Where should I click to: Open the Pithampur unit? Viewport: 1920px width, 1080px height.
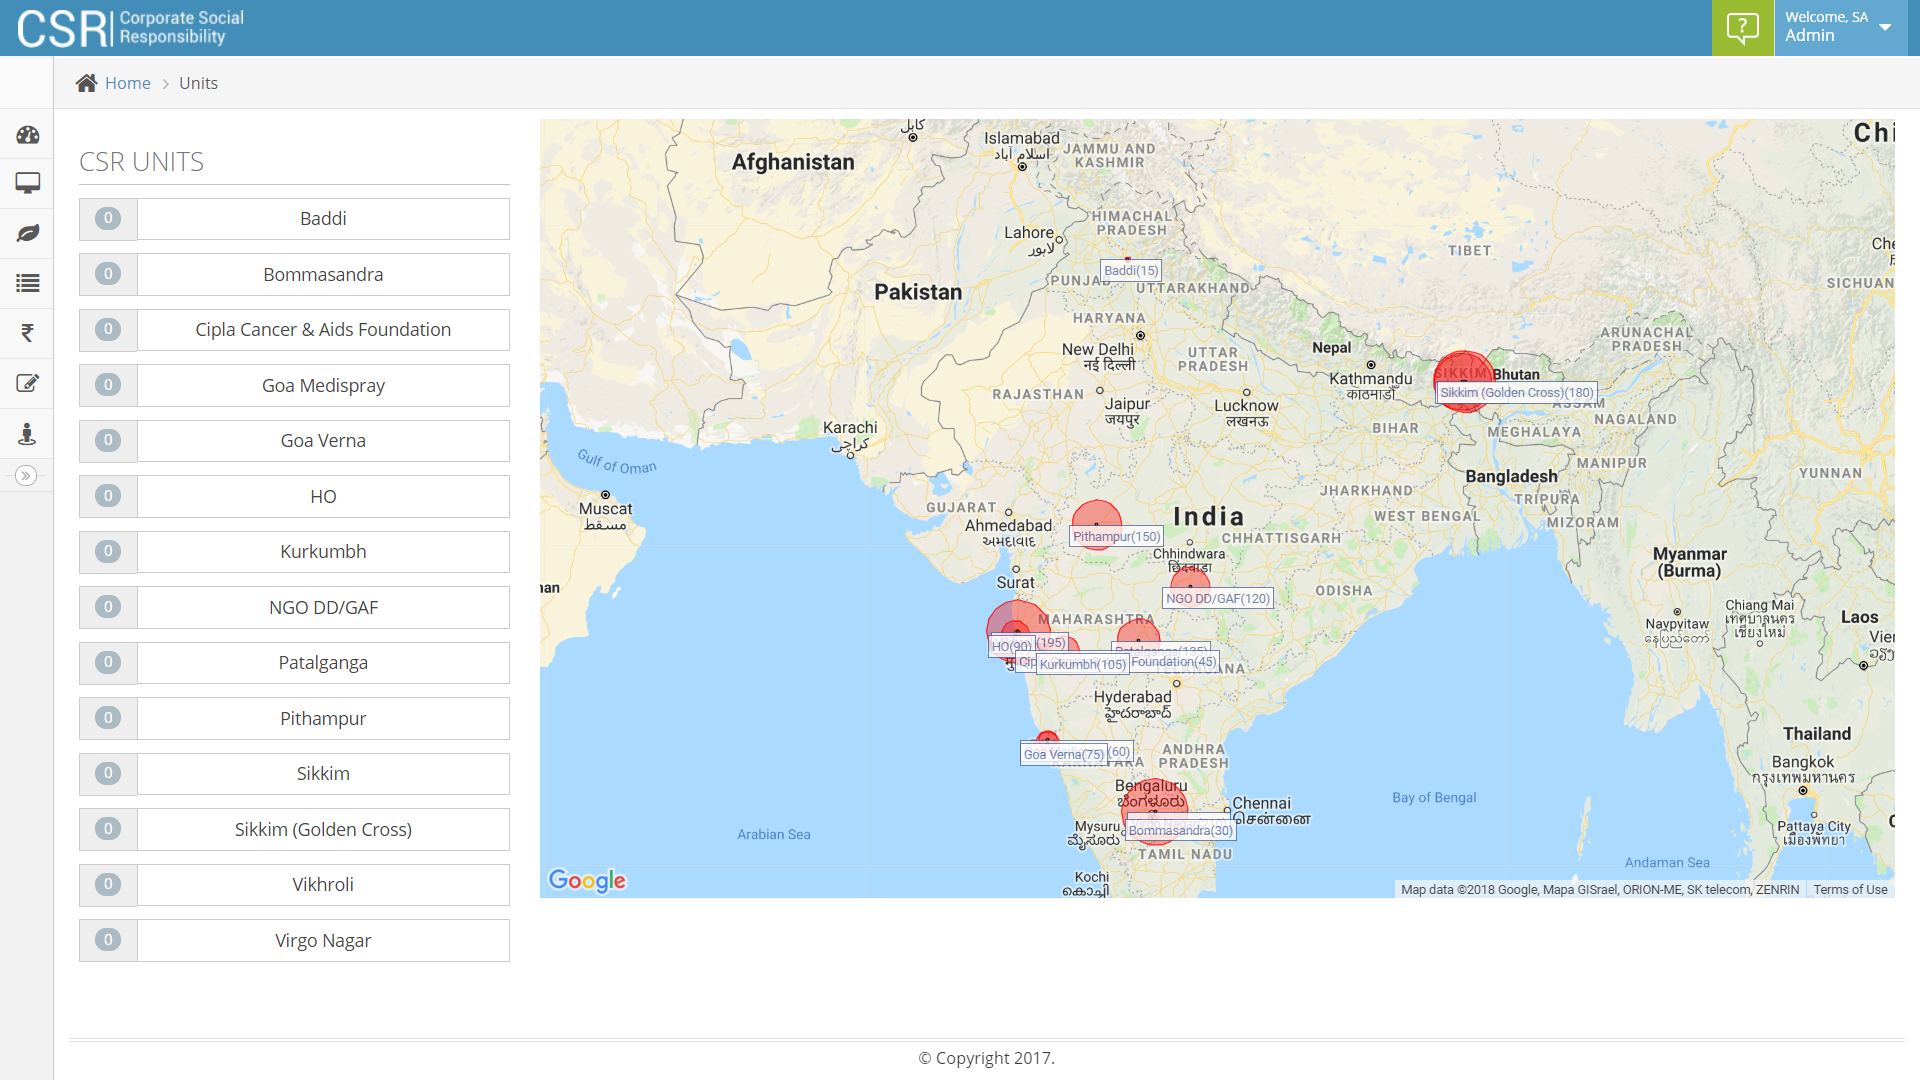point(323,718)
